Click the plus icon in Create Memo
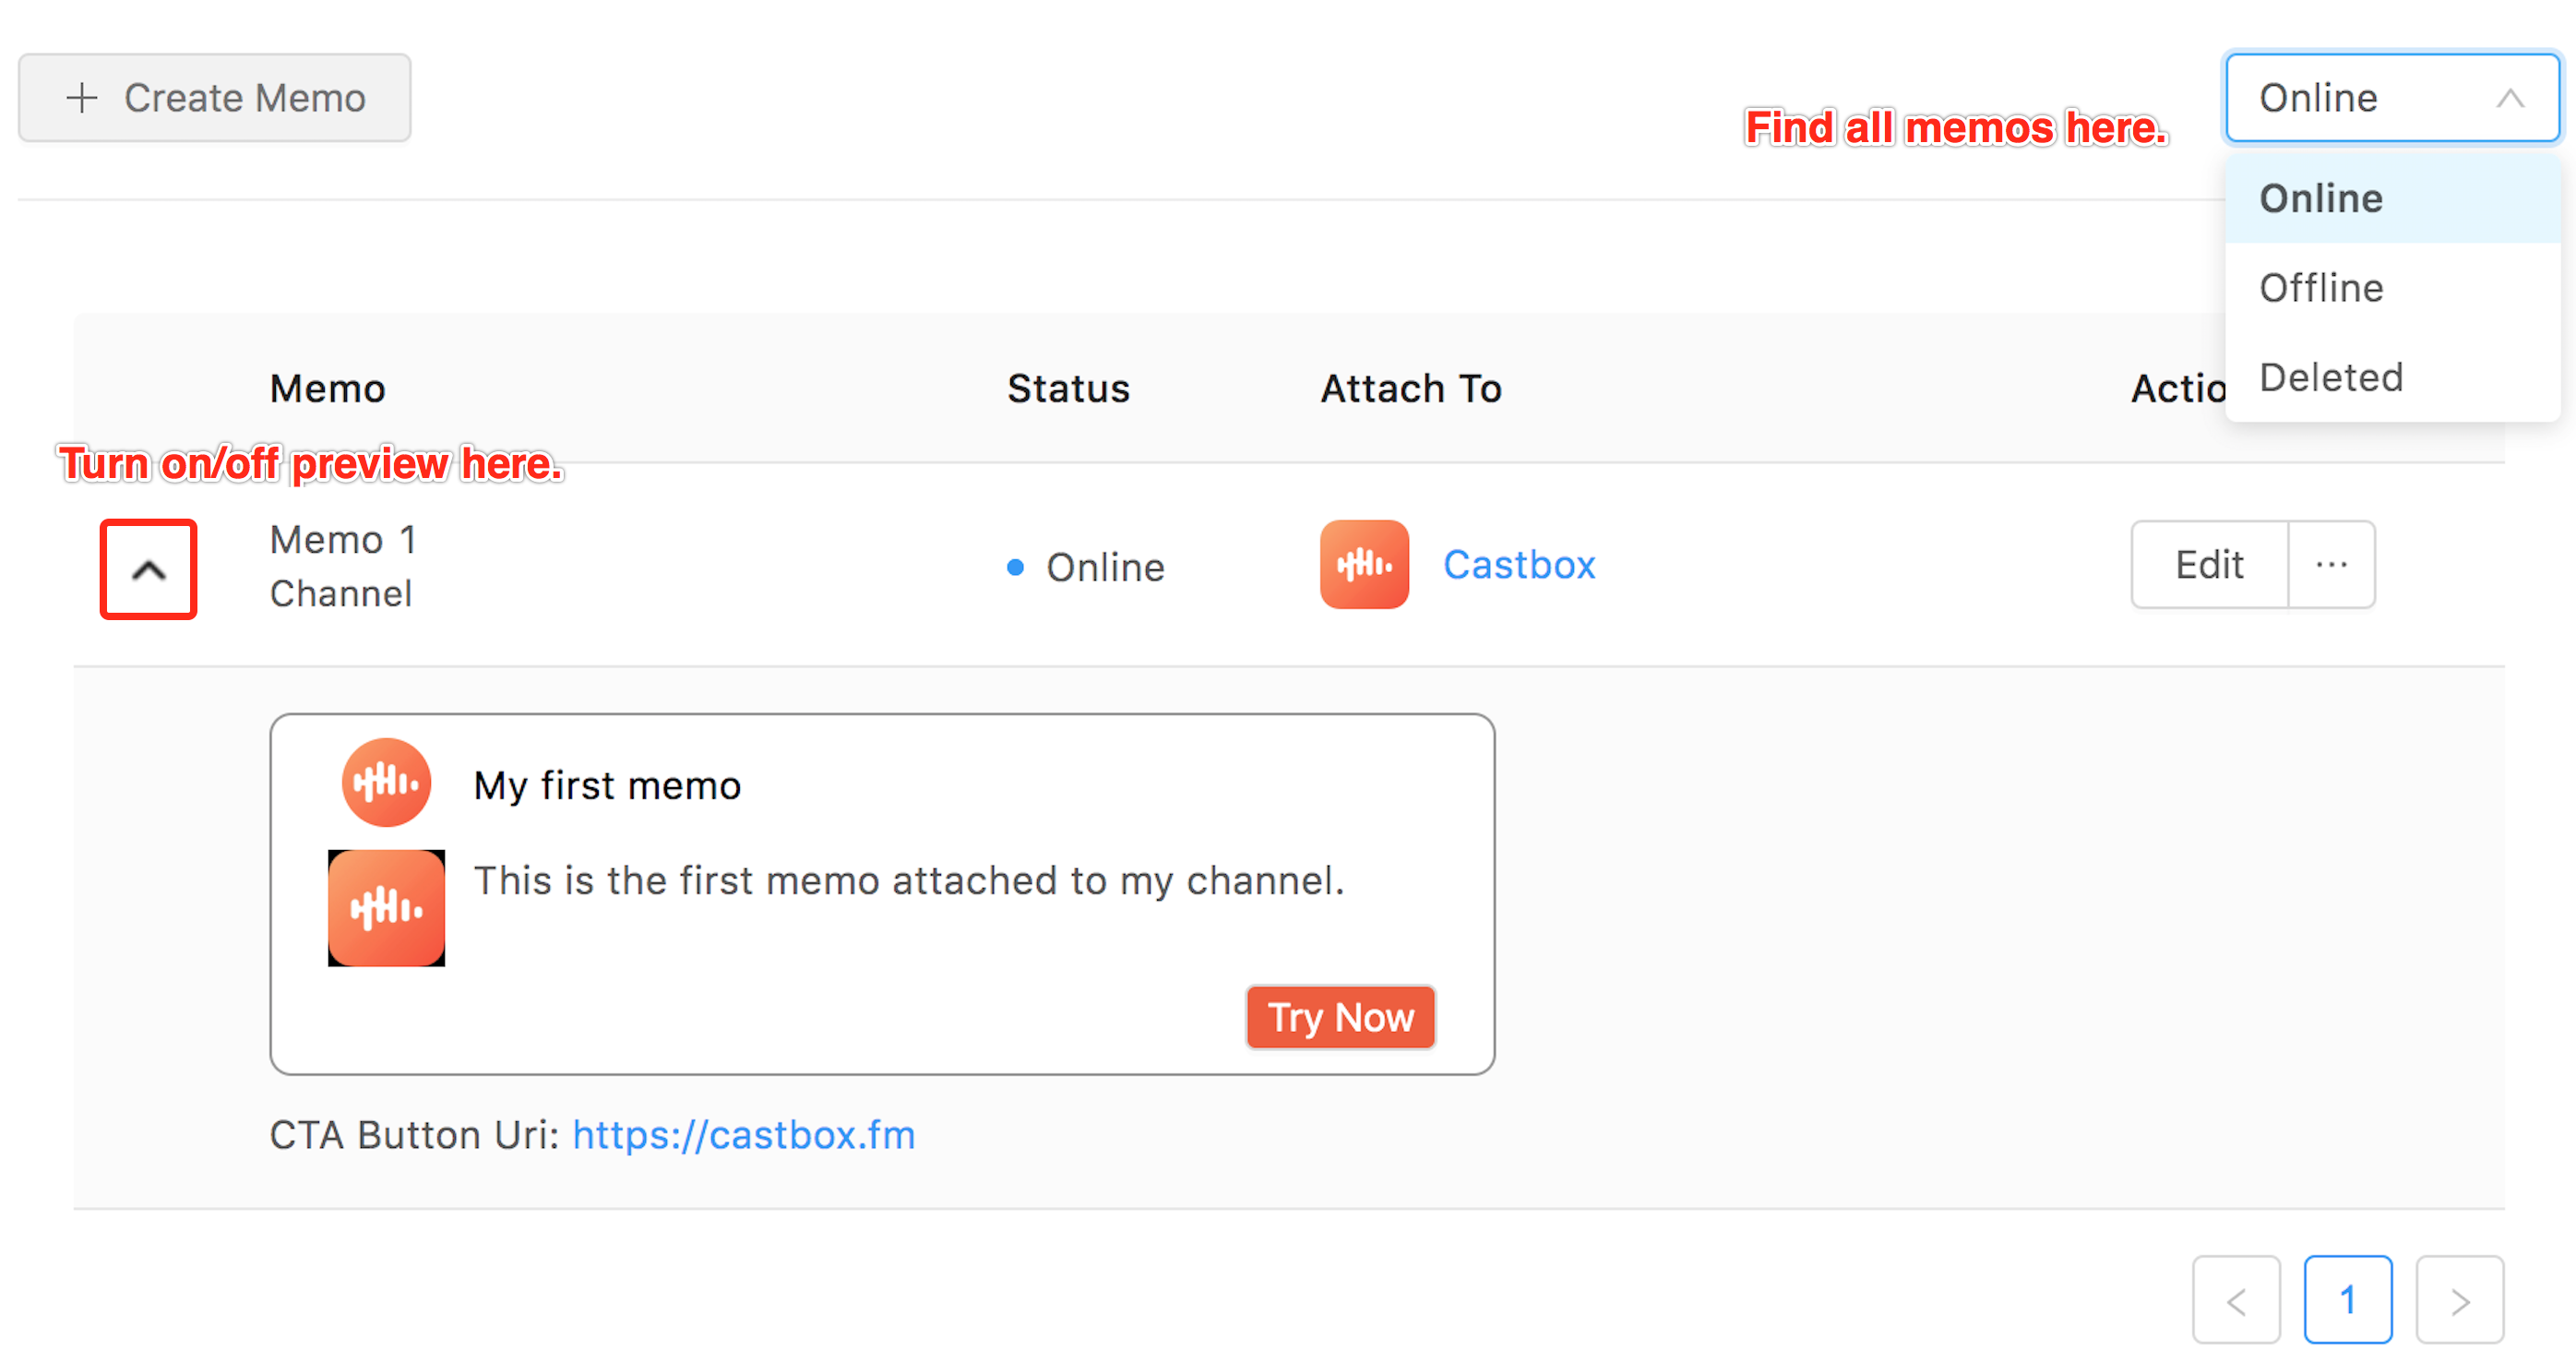Screen dimensions: 2576x1351 tap(81, 98)
